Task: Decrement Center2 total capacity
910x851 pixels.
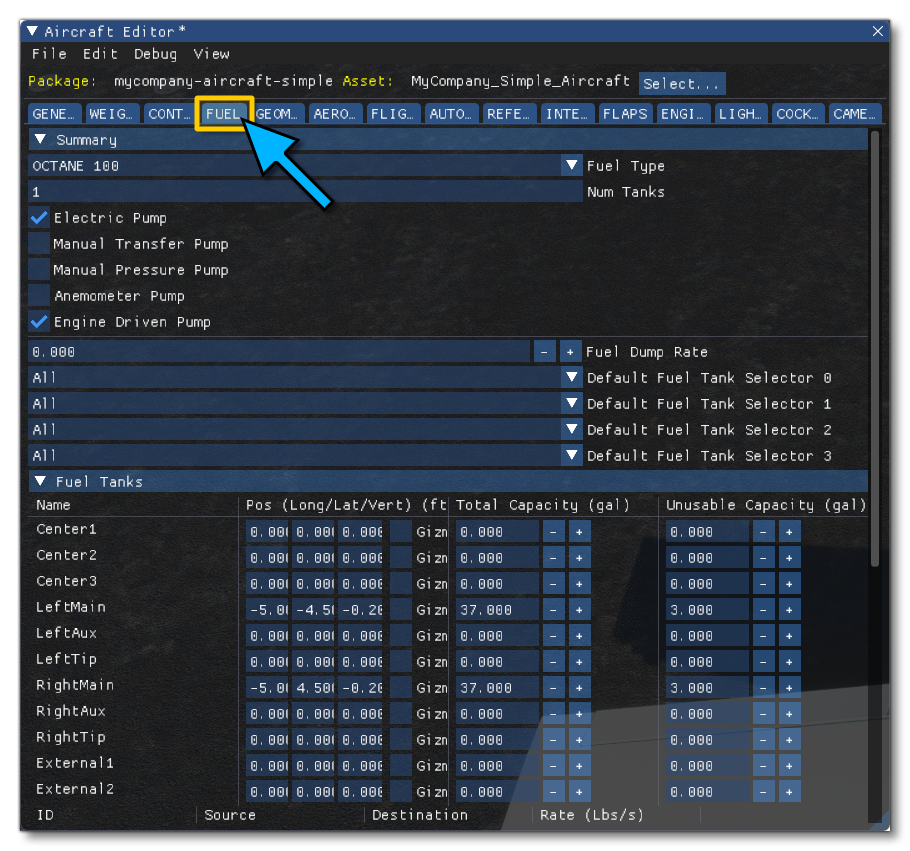Action: (554, 557)
